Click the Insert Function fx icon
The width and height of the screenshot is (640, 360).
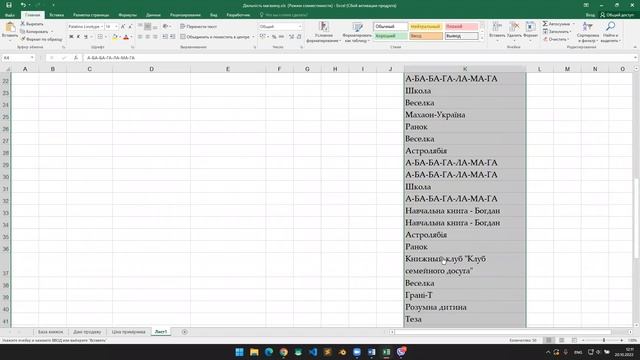click(76, 58)
